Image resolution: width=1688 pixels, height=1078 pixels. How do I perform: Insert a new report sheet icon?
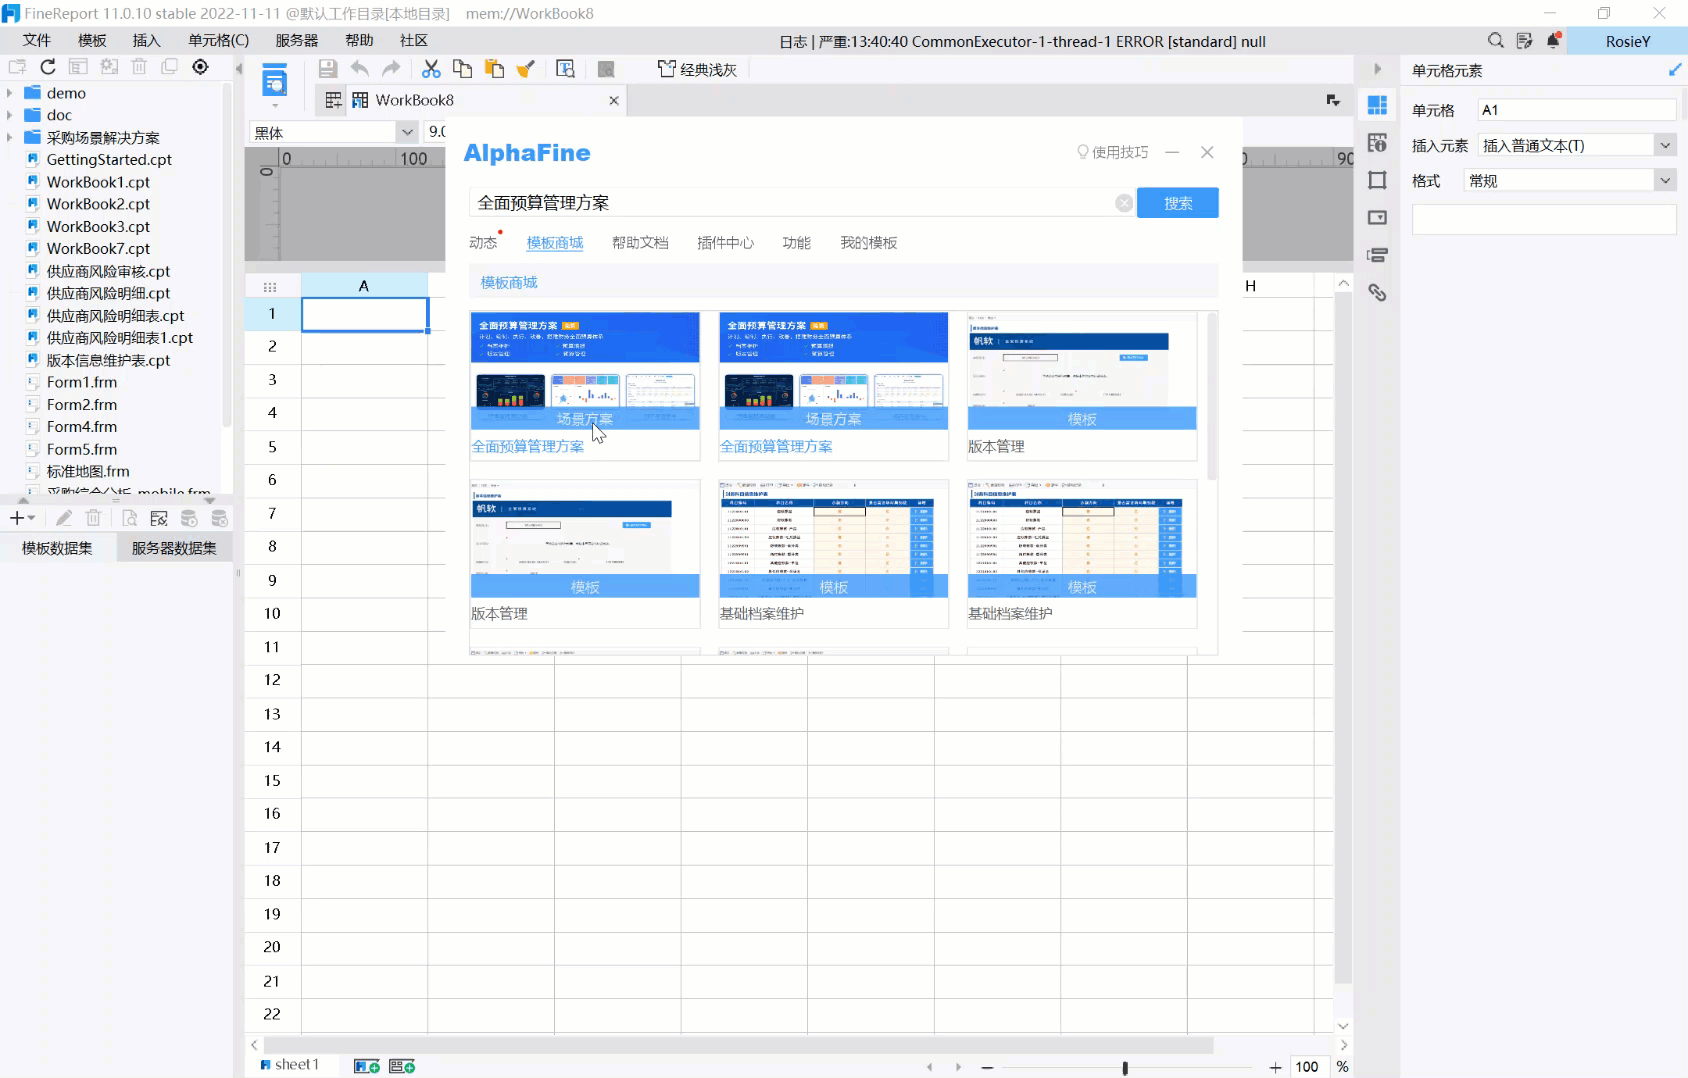point(366,1066)
